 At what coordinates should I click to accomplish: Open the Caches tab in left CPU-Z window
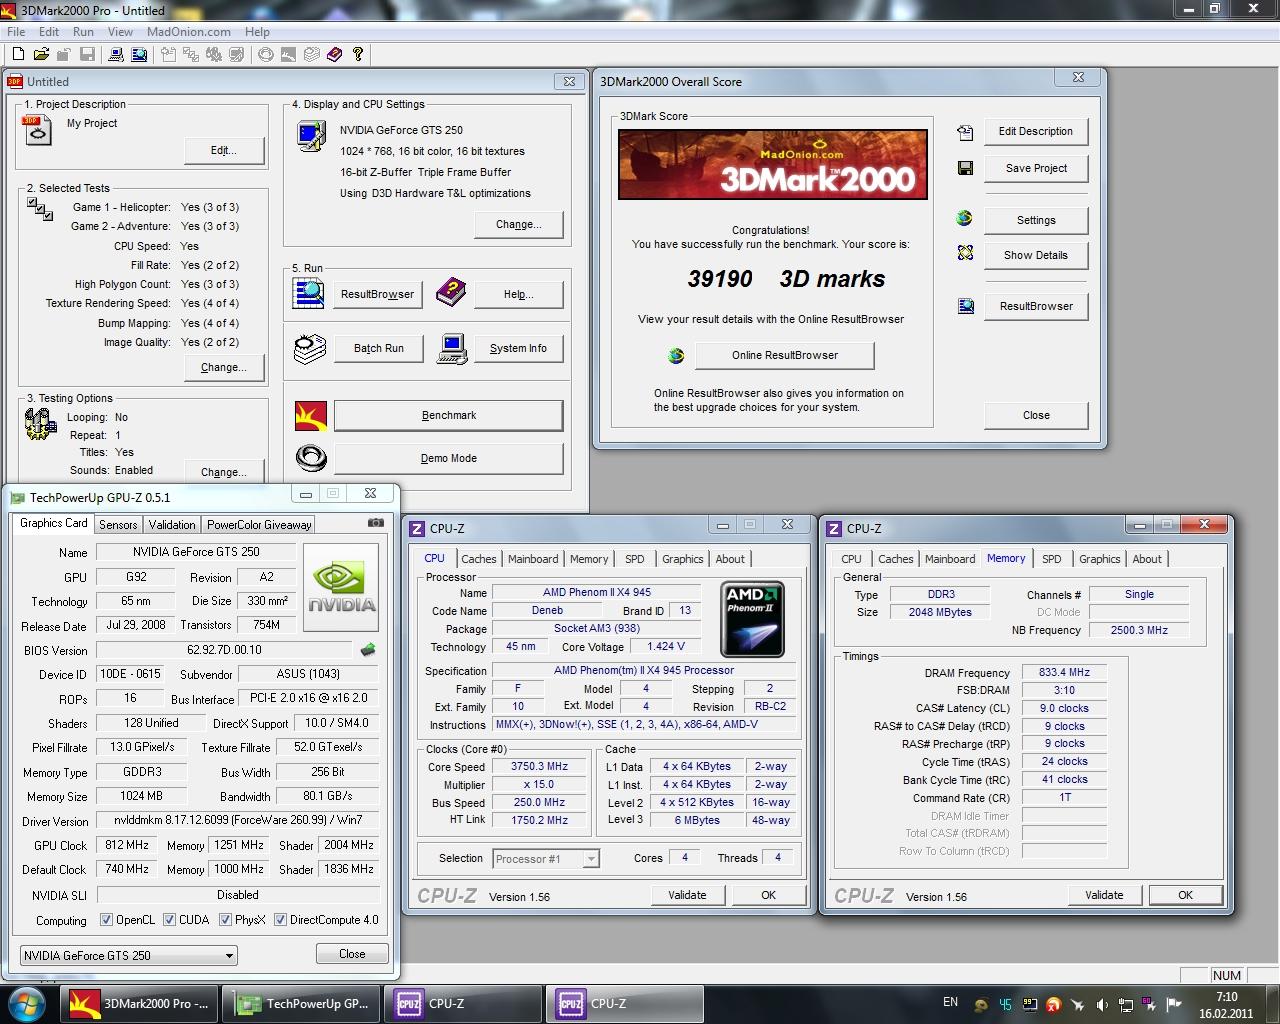478,559
